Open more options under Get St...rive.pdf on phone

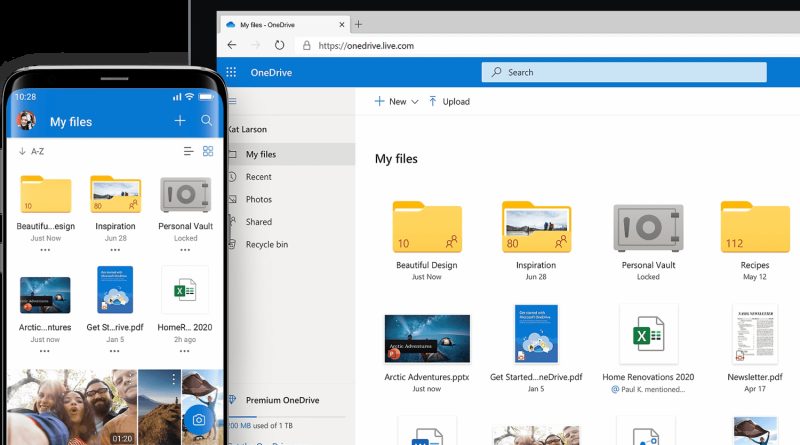[114, 351]
